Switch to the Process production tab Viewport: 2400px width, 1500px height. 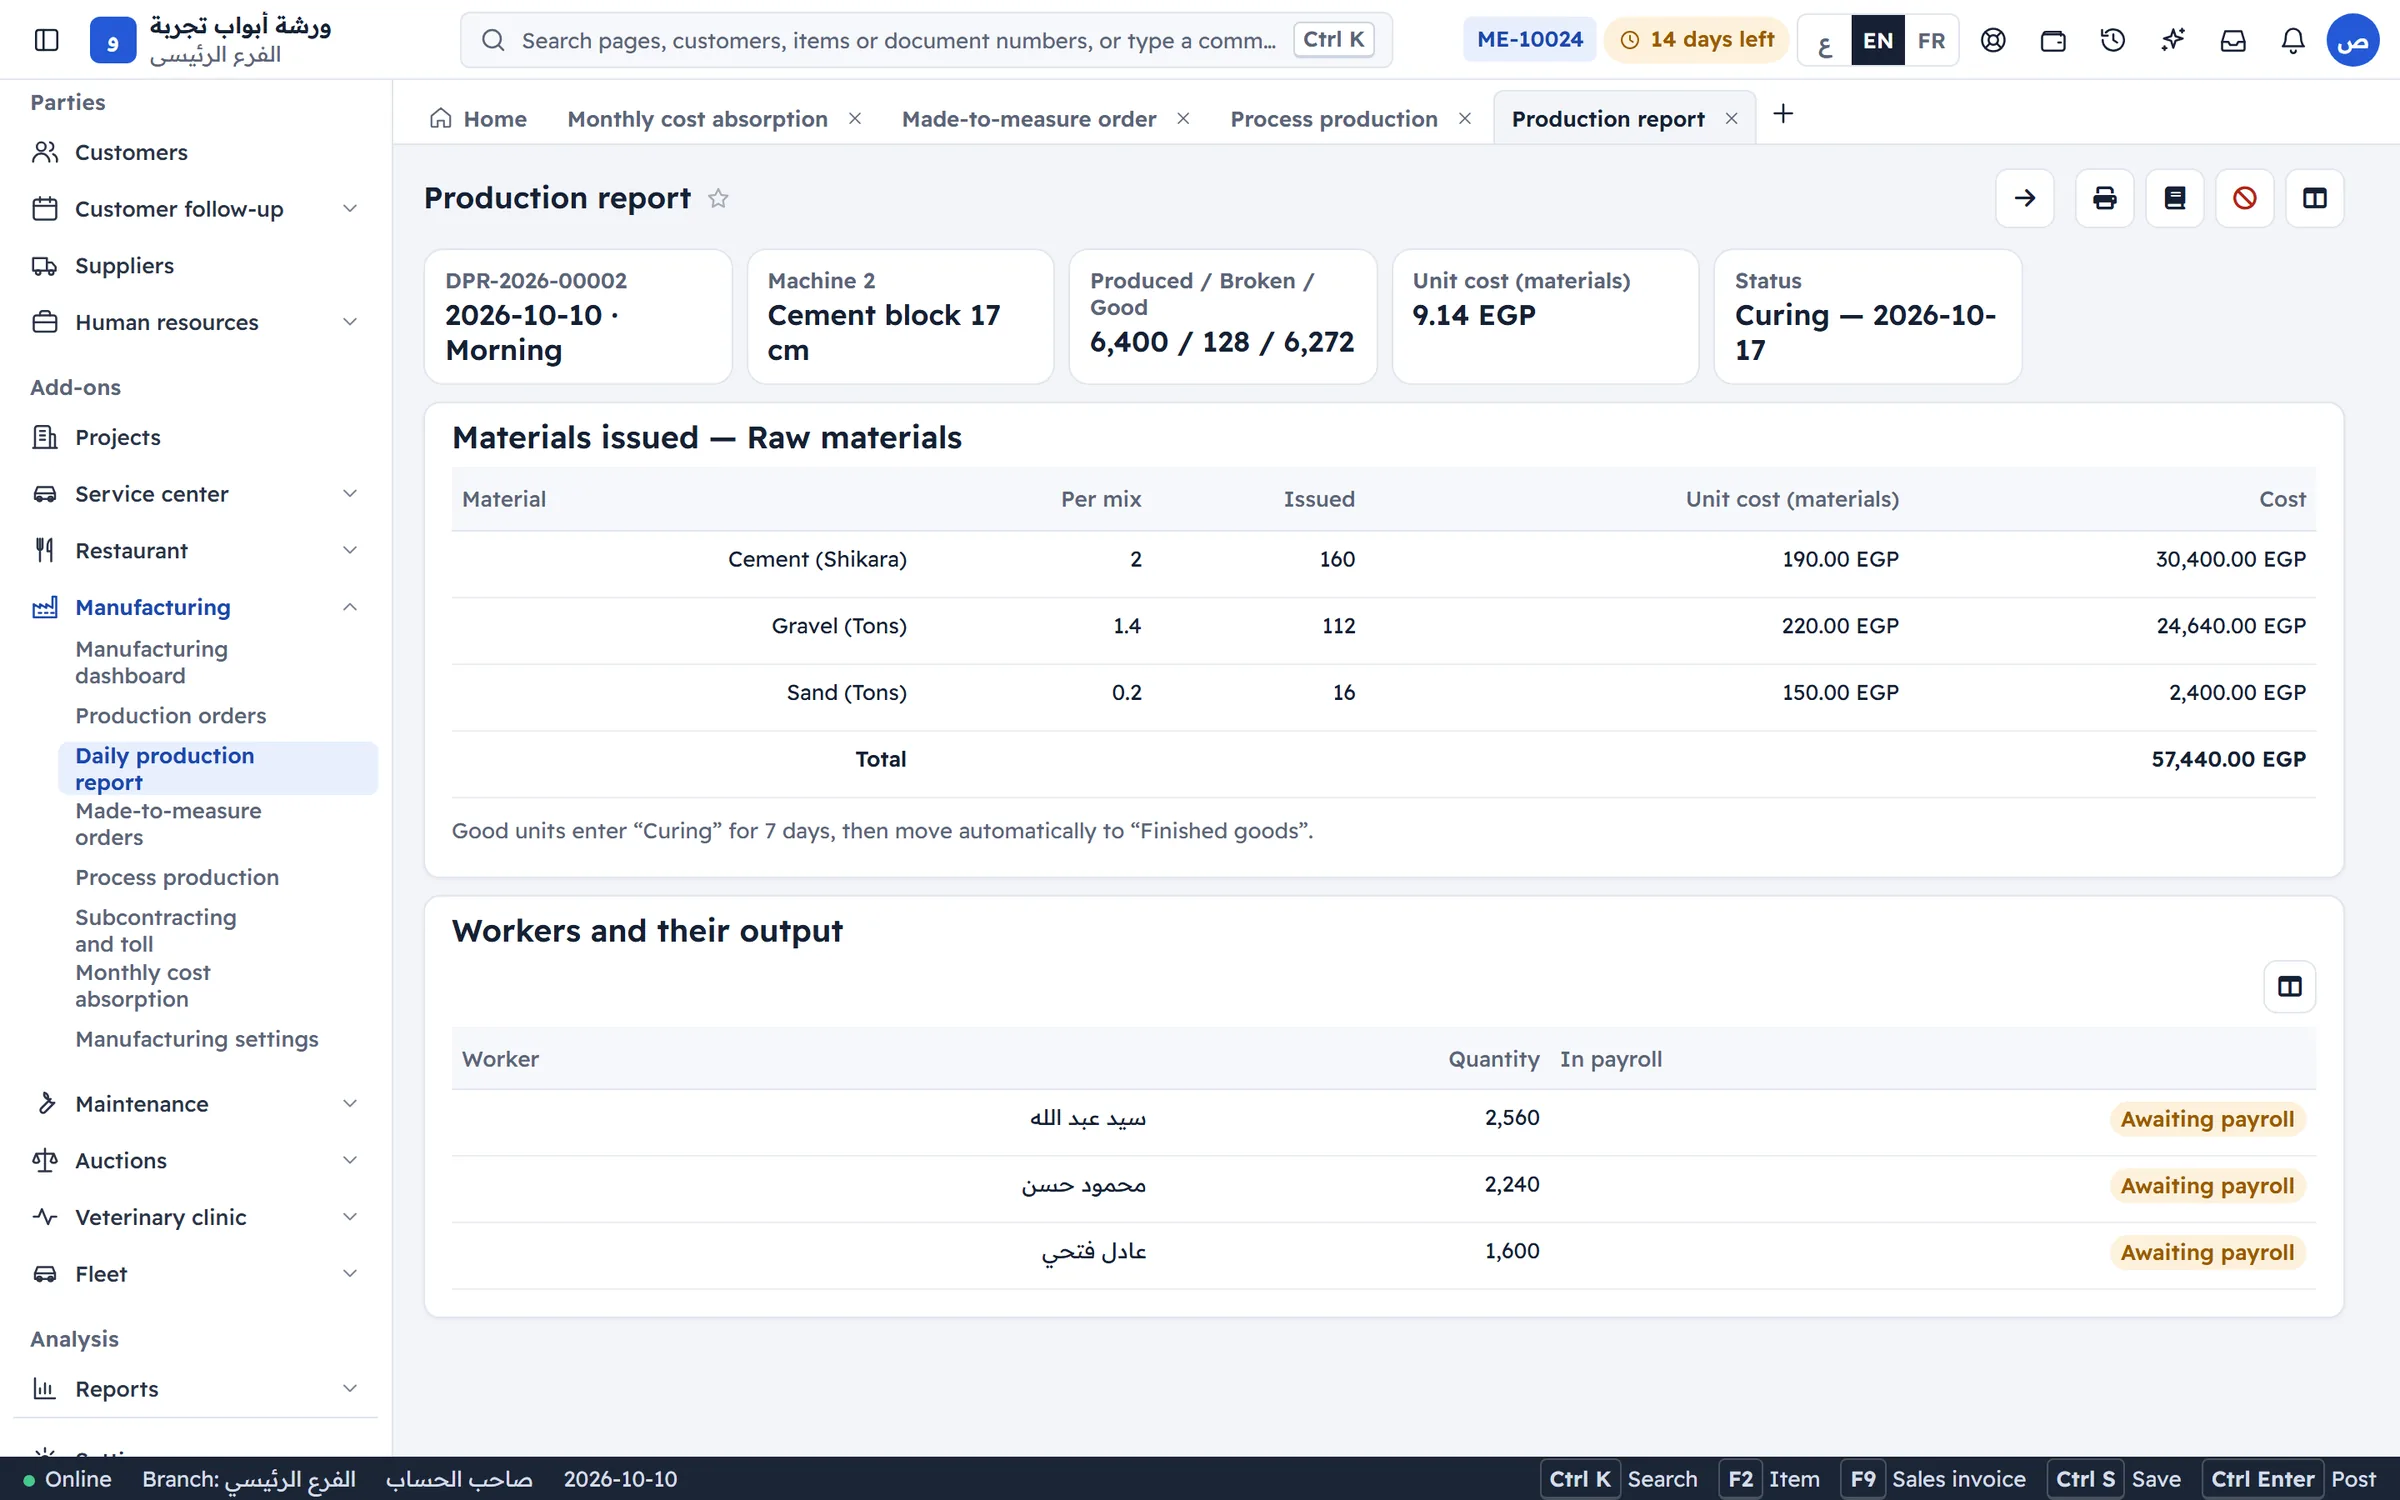1333,119
